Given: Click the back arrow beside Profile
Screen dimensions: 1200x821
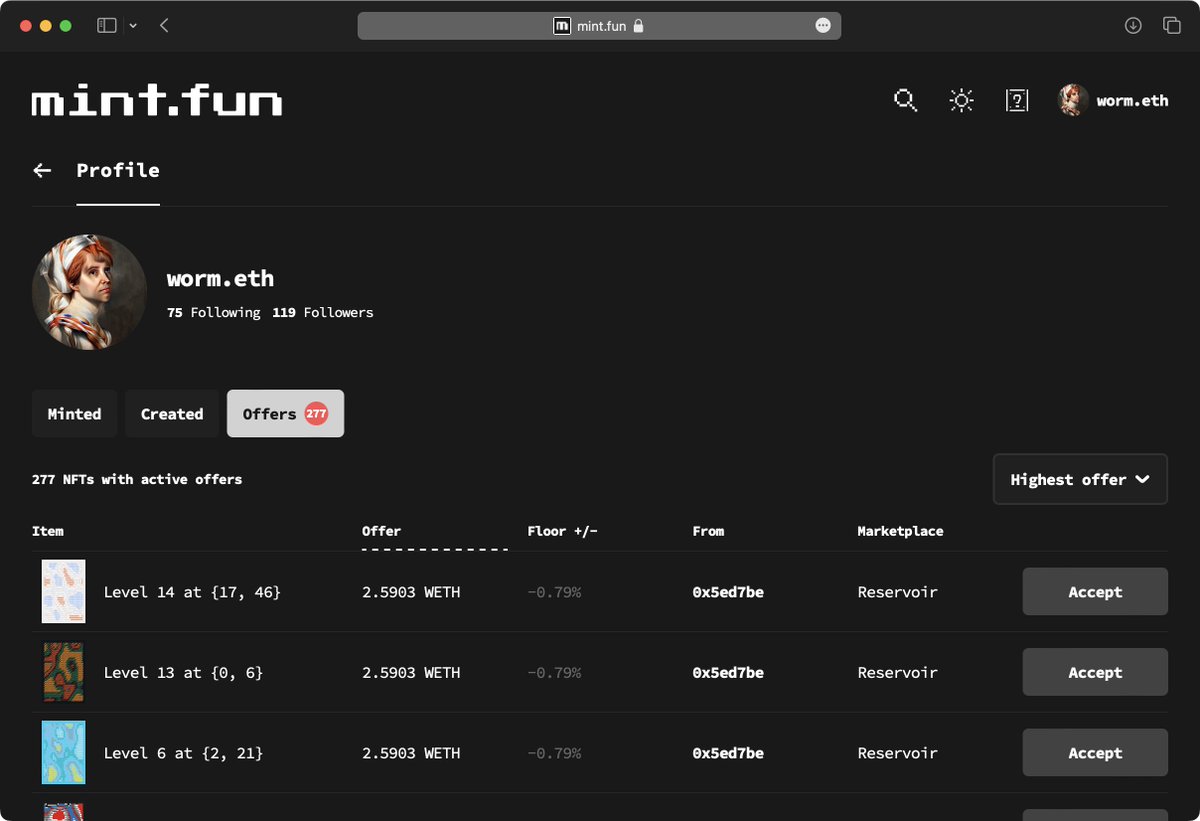Looking at the screenshot, I should (x=42, y=170).
